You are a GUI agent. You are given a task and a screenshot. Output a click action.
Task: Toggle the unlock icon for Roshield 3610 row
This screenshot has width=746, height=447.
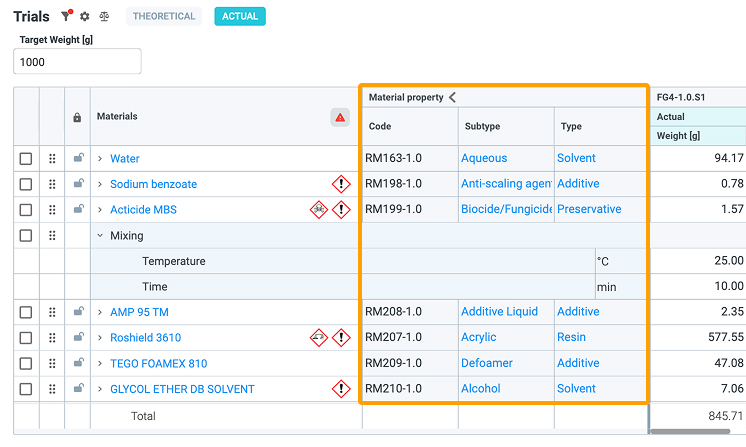[x=79, y=337]
